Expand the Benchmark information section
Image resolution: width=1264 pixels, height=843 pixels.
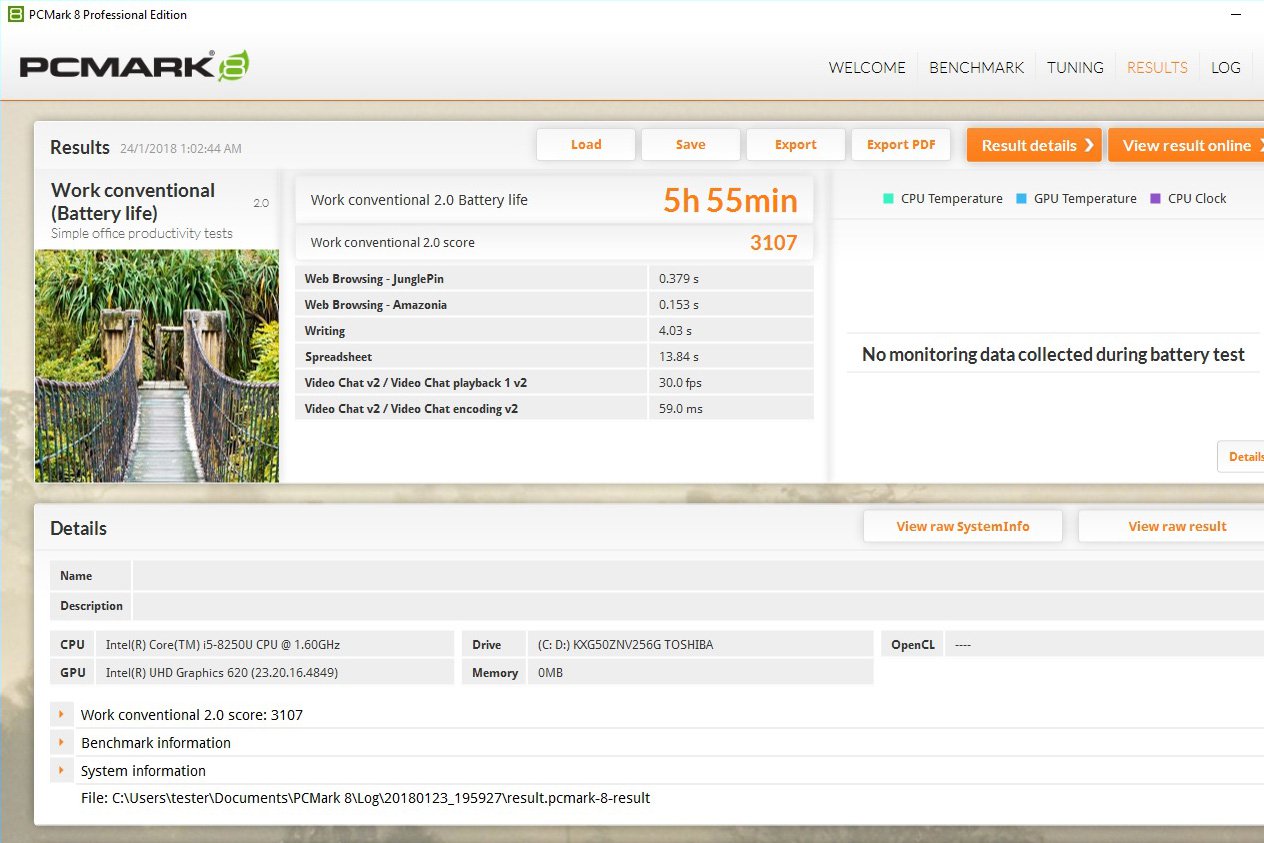[62, 742]
